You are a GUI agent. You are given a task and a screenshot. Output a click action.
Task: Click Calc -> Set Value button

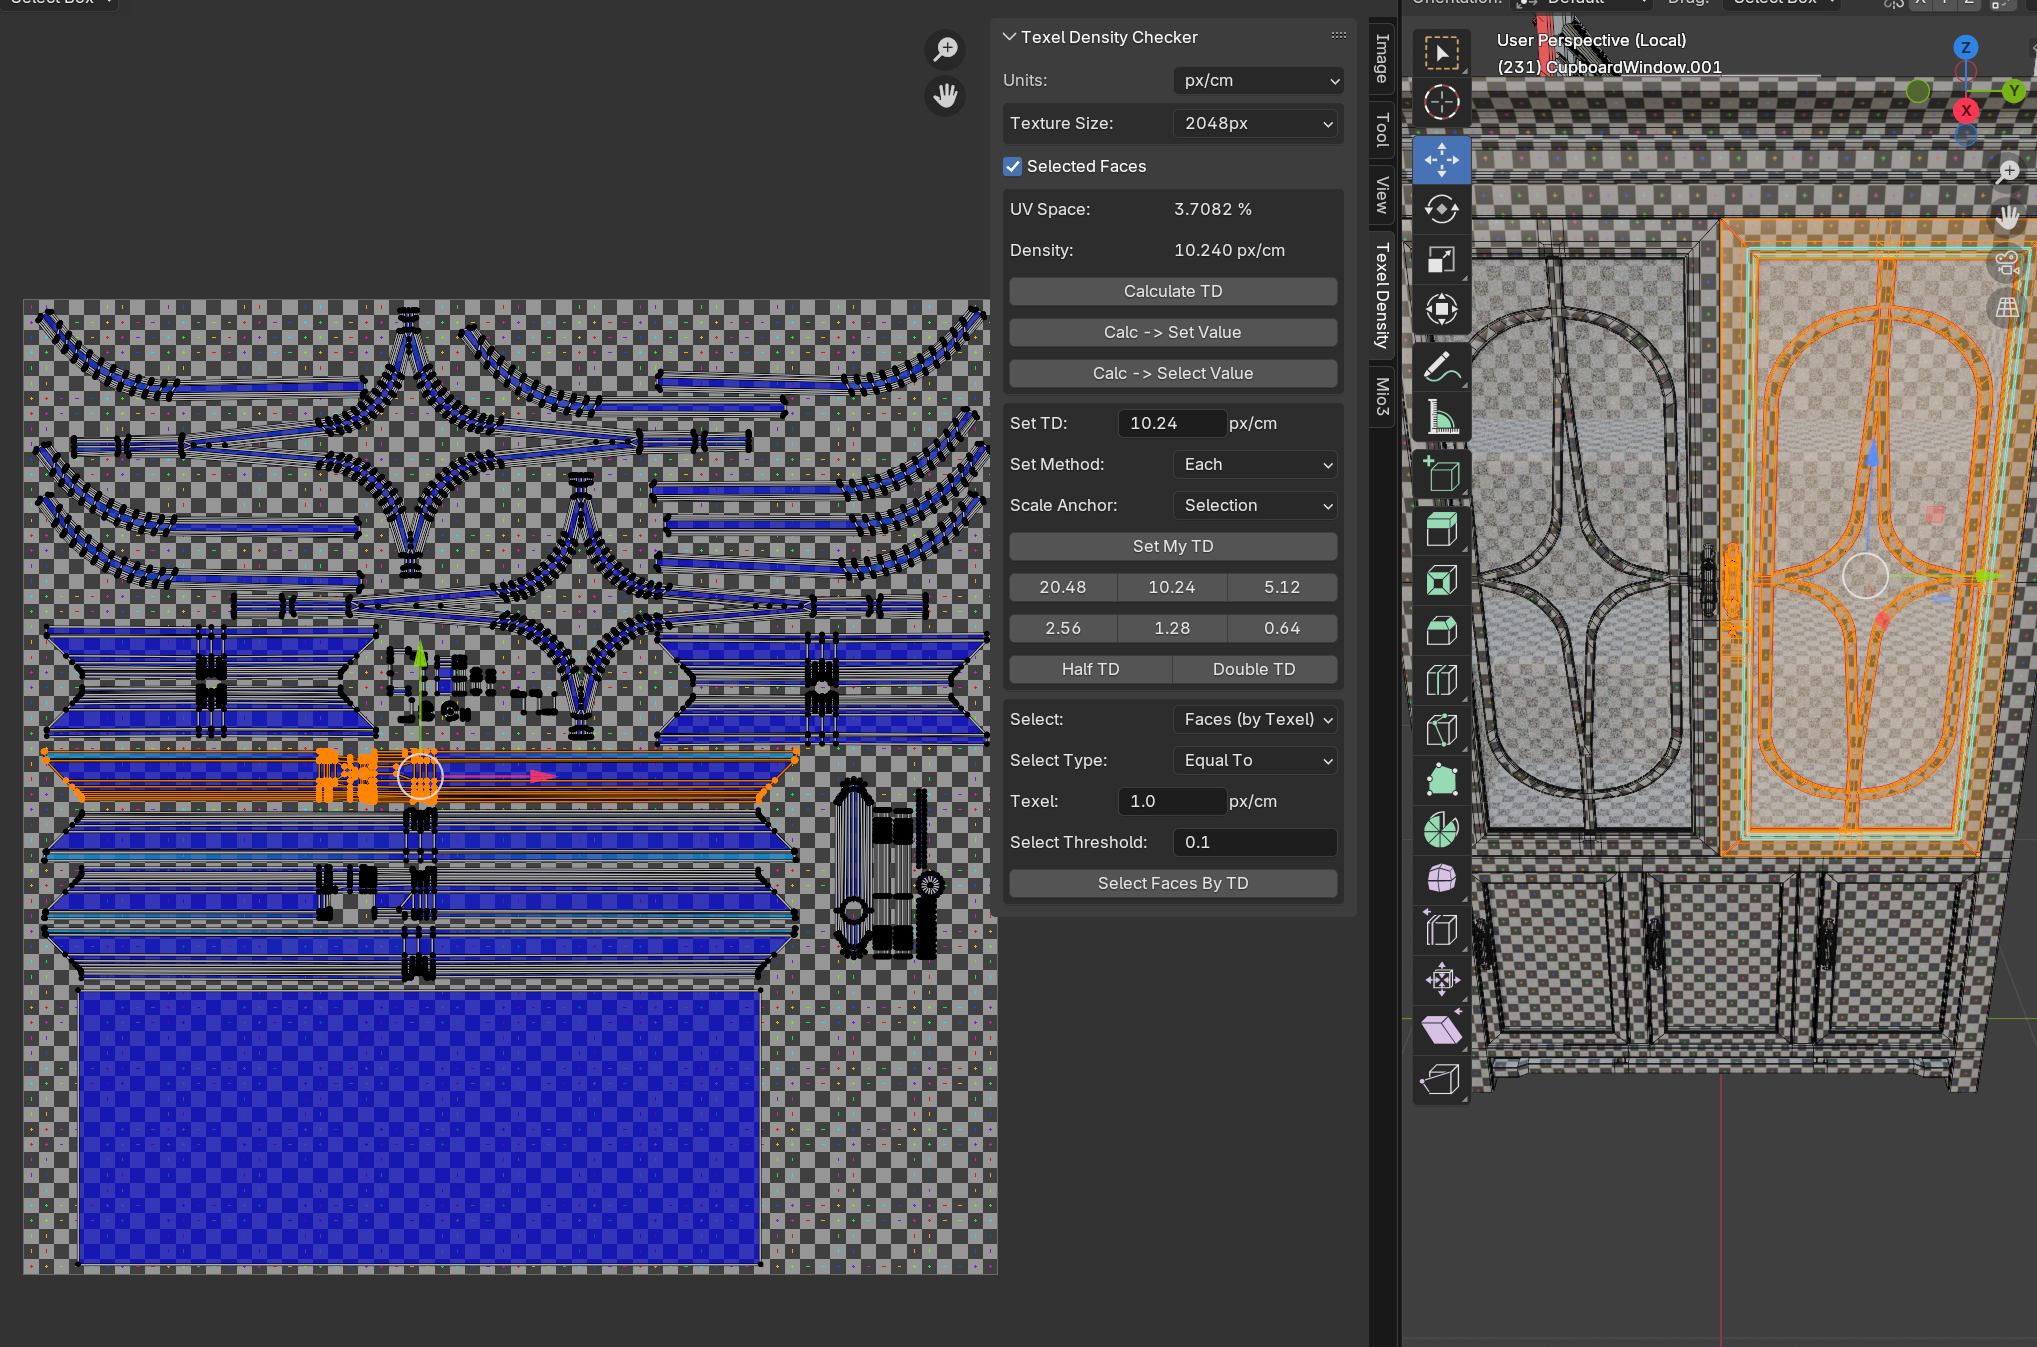click(1173, 332)
